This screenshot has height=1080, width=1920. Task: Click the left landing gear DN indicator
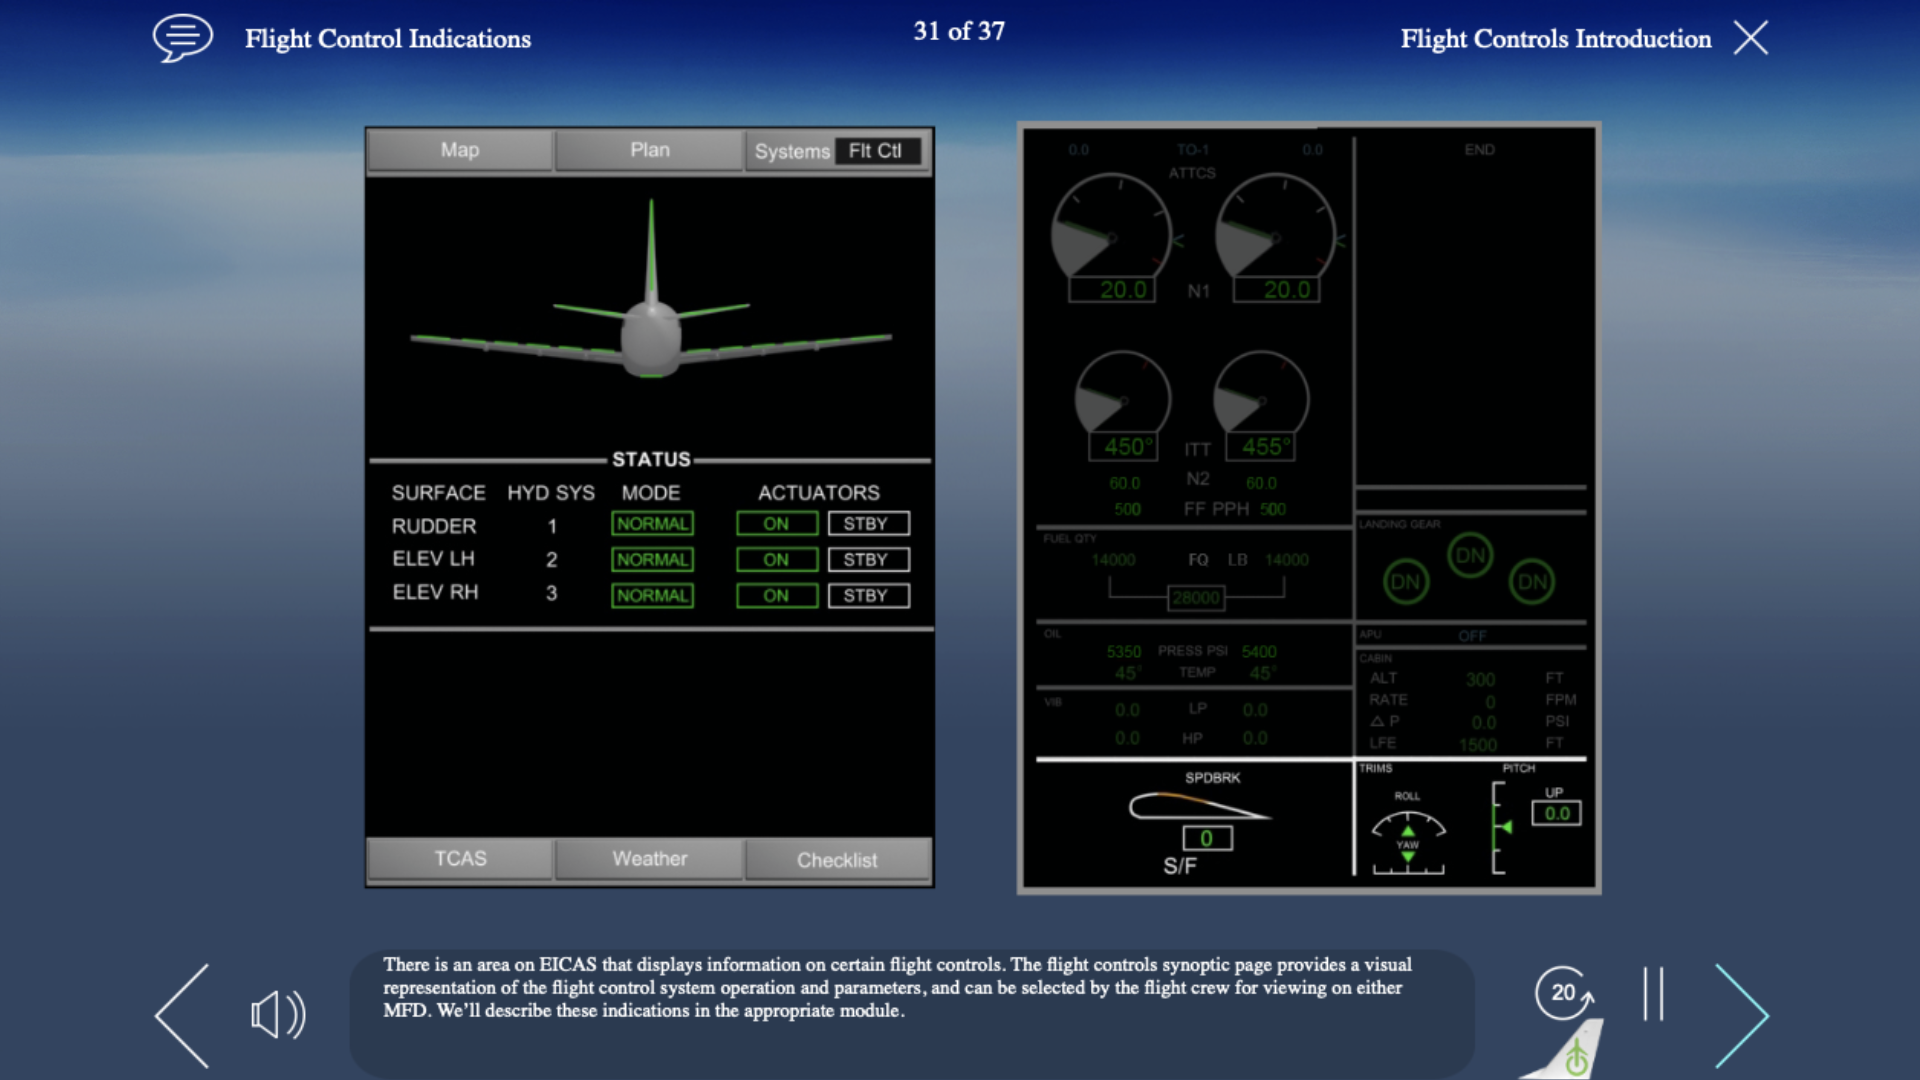(x=1405, y=582)
